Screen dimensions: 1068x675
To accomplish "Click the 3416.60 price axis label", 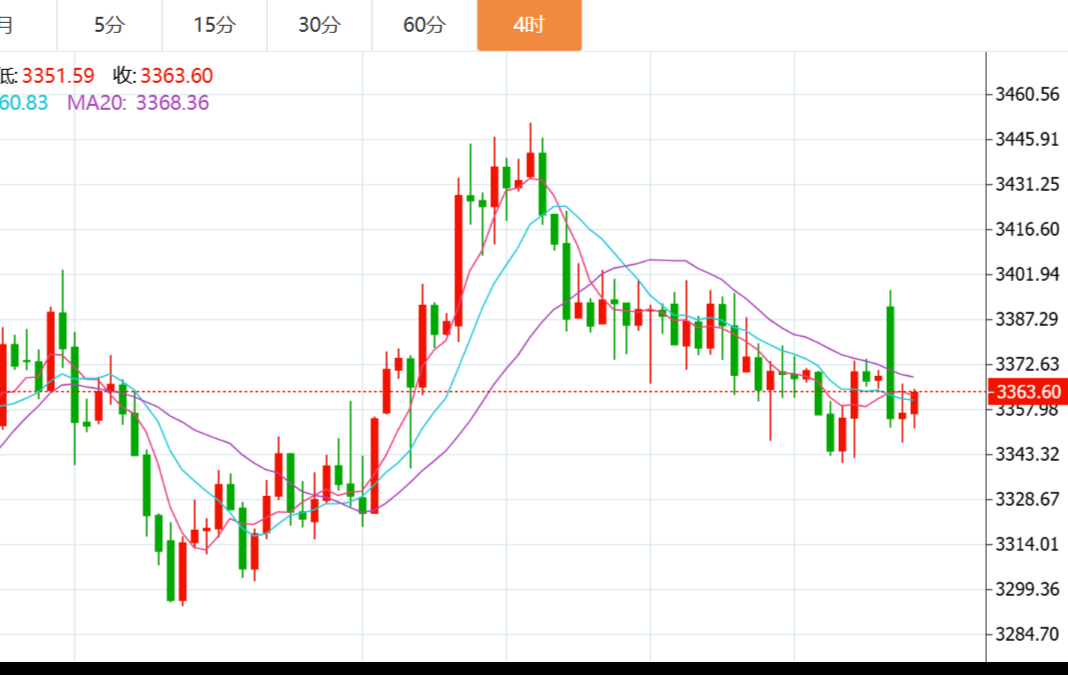I will click(1027, 229).
